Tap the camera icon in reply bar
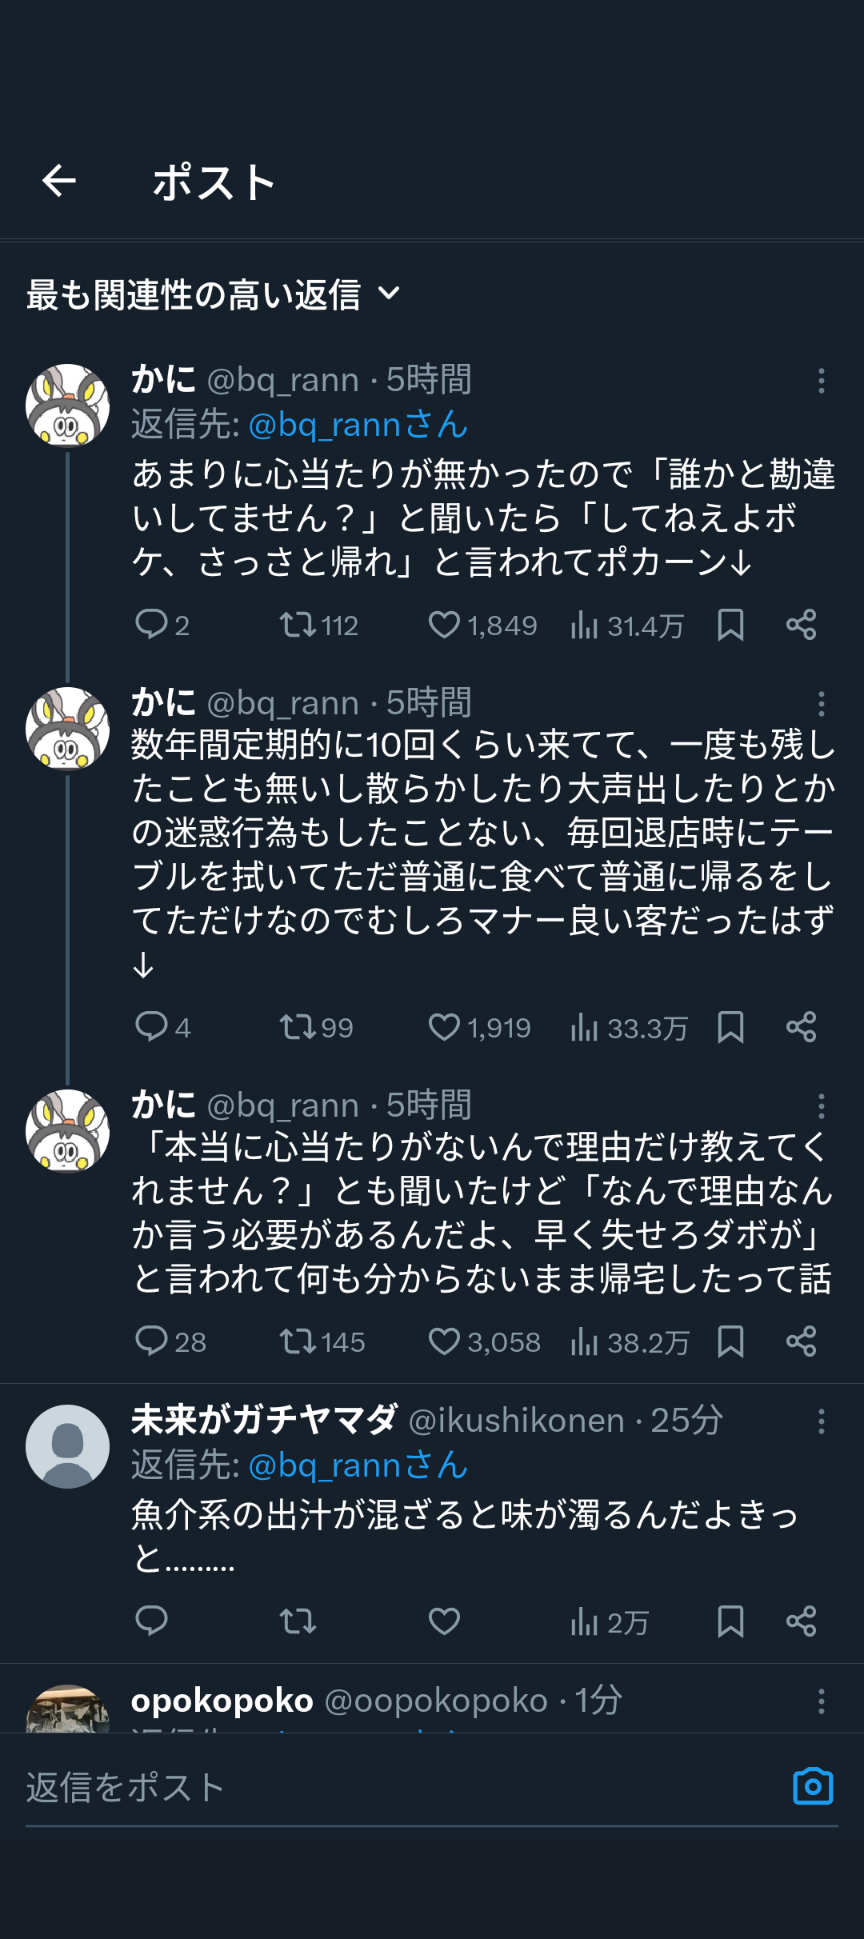Screen dimensions: 864x1939 click(x=813, y=1786)
